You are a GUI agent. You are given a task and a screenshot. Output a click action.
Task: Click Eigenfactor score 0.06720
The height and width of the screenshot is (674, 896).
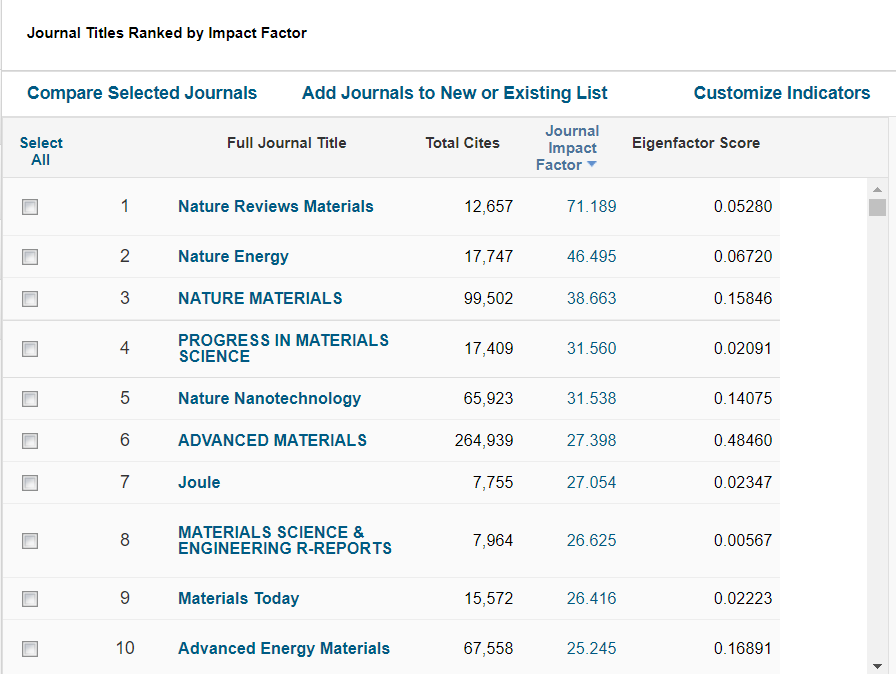point(743,256)
